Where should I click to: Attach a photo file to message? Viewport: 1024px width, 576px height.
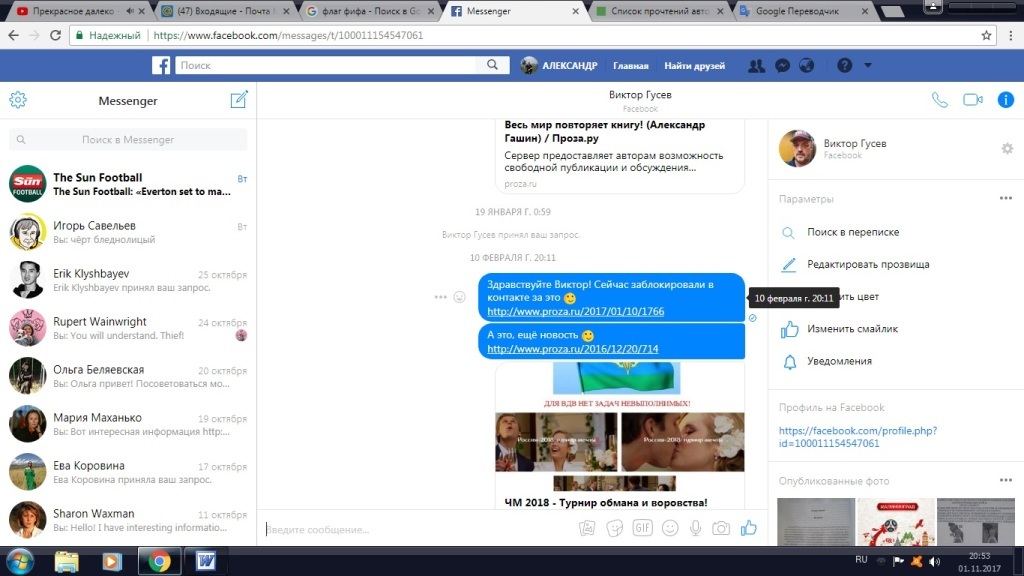pos(587,528)
